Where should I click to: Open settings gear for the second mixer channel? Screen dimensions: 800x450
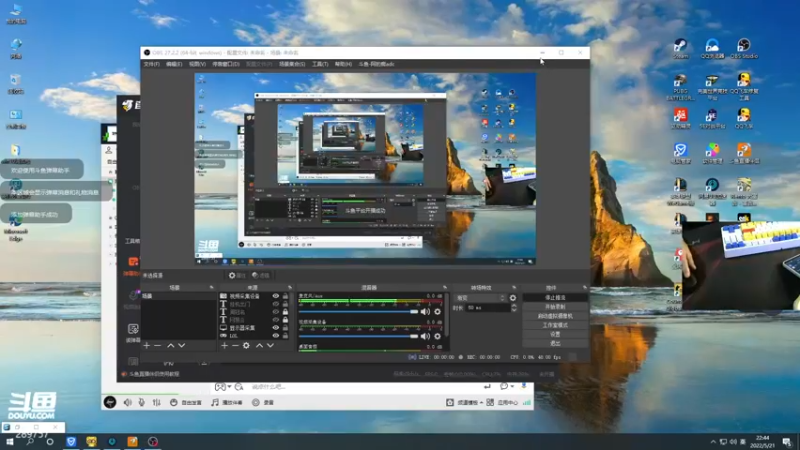pos(437,336)
